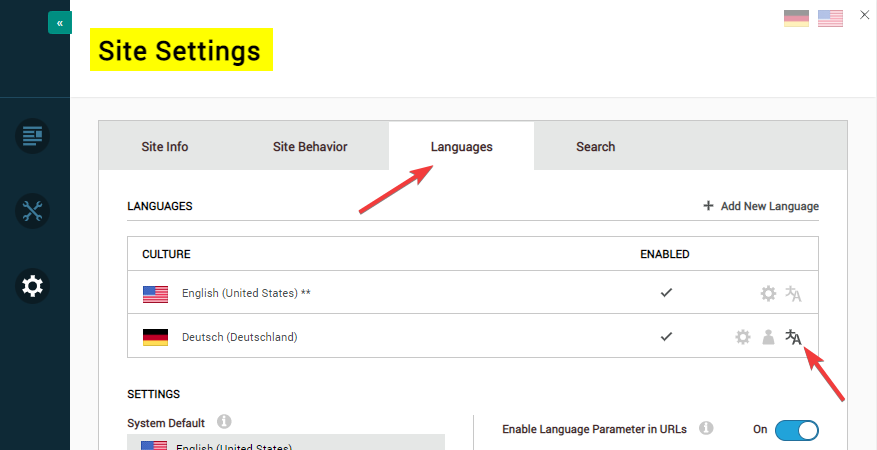Image resolution: width=877 pixels, height=450 pixels.
Task: Open the Settings gear in sidebar
Action: click(32, 286)
